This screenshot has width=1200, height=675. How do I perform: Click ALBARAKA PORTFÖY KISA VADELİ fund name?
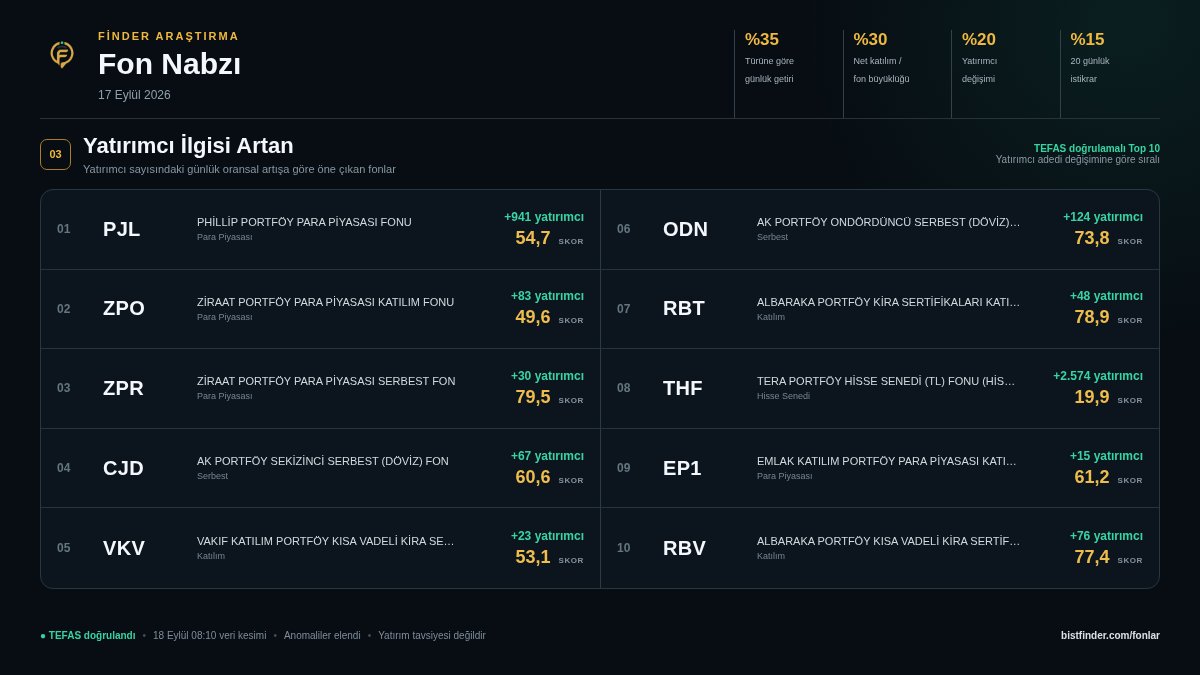(889, 541)
